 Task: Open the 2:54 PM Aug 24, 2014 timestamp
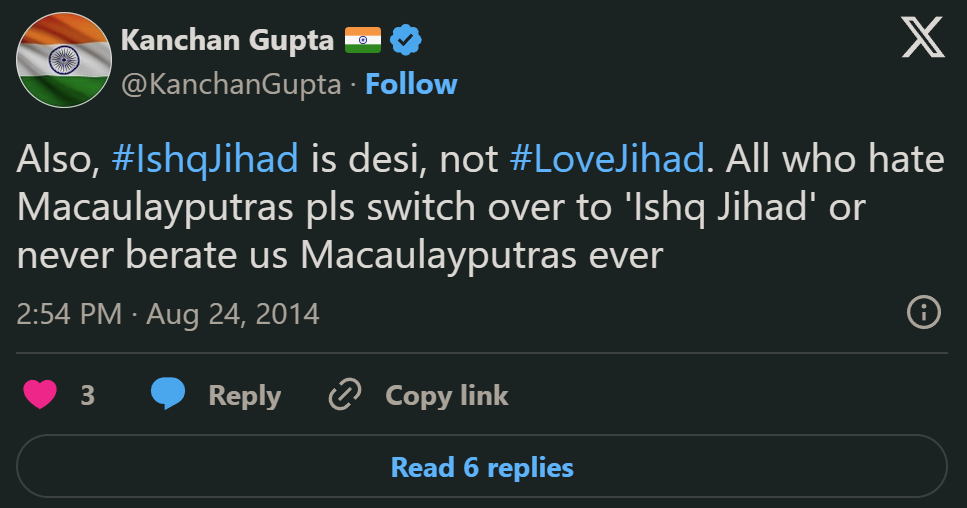(x=168, y=314)
